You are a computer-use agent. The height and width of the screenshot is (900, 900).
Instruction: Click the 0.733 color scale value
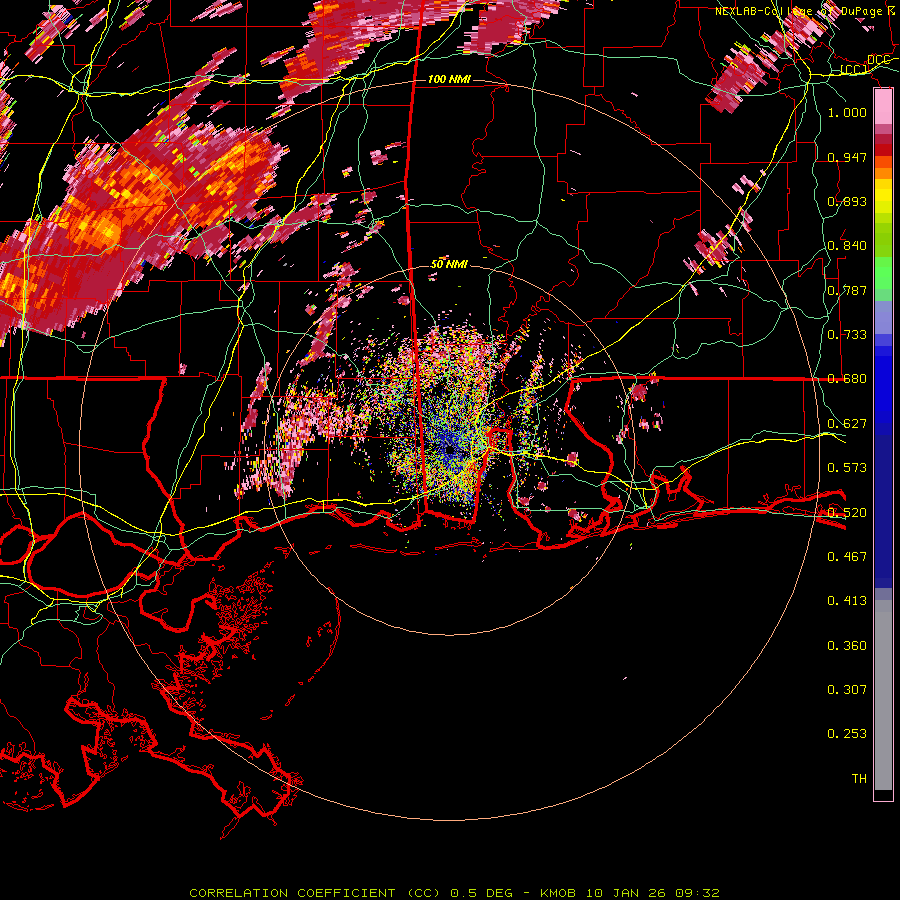(847, 335)
